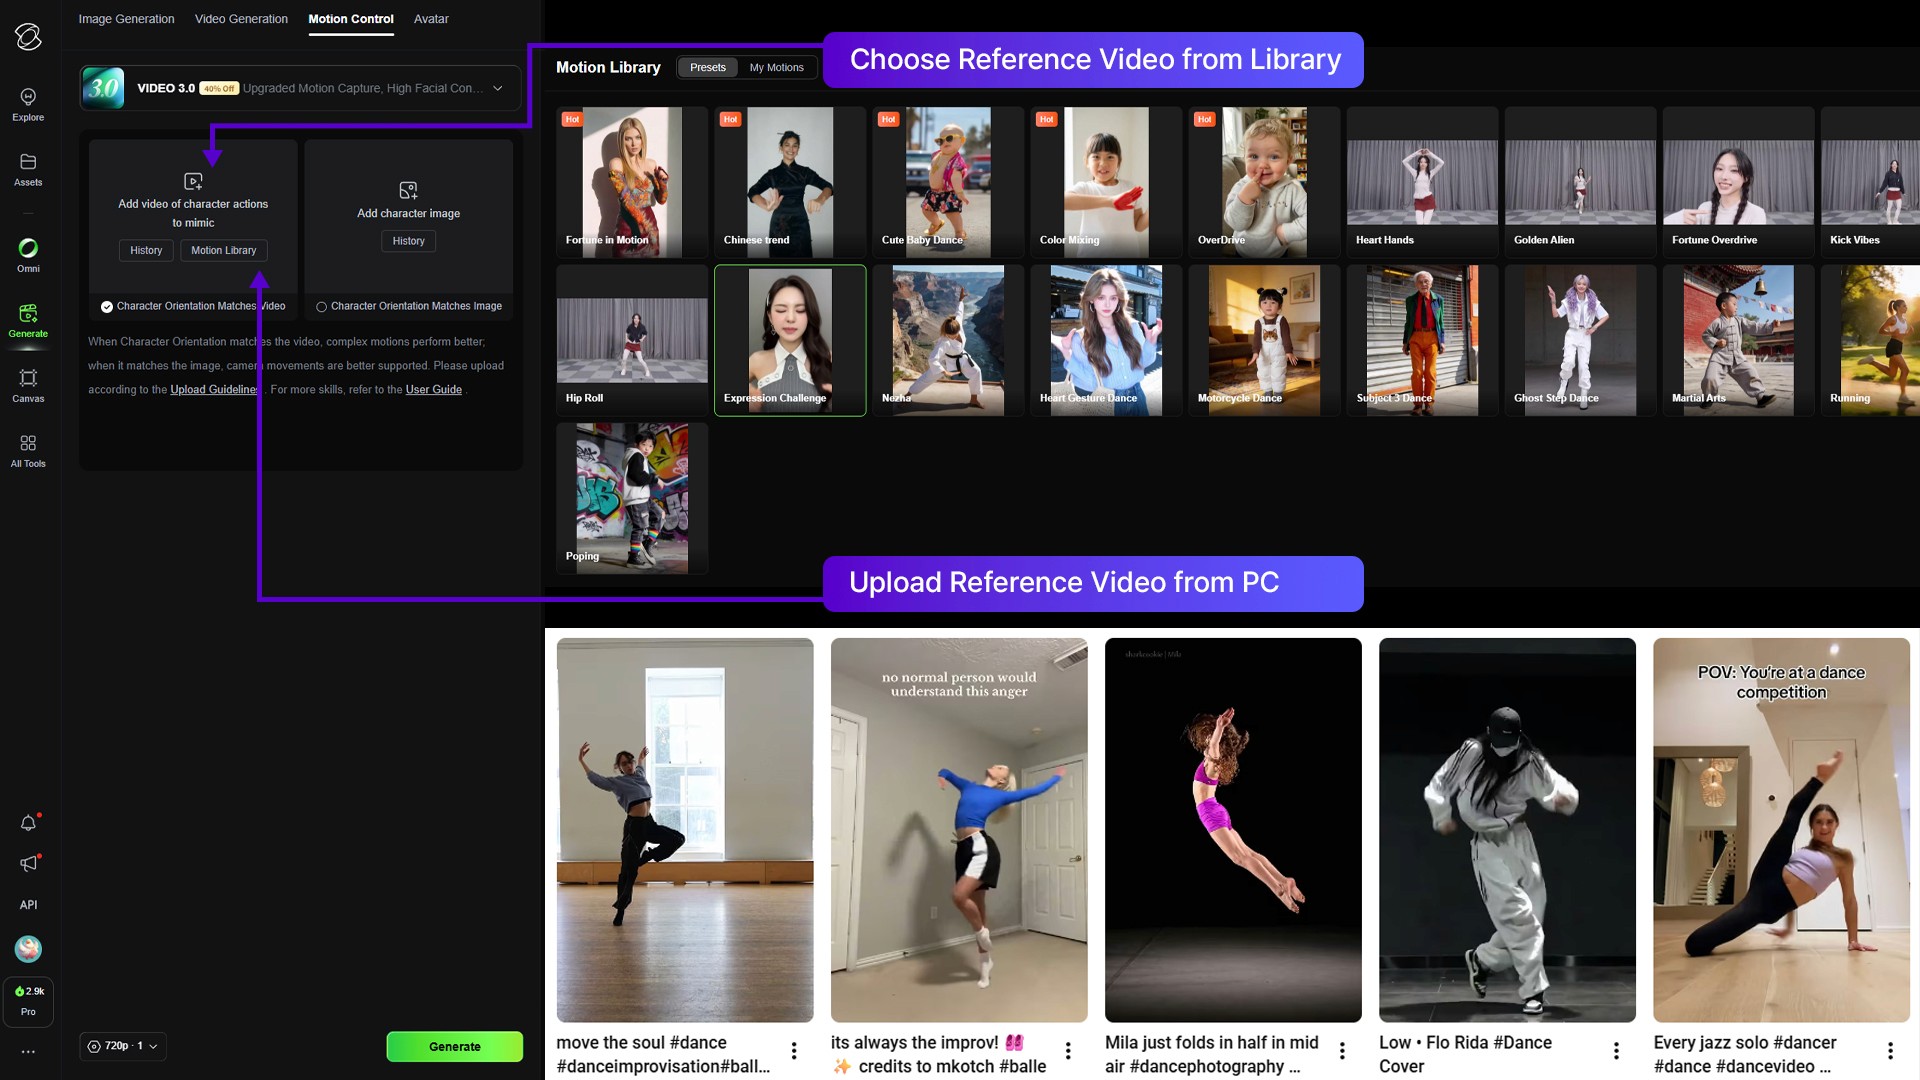
Task: Open the 720p resolution dropdown
Action: 122,1046
